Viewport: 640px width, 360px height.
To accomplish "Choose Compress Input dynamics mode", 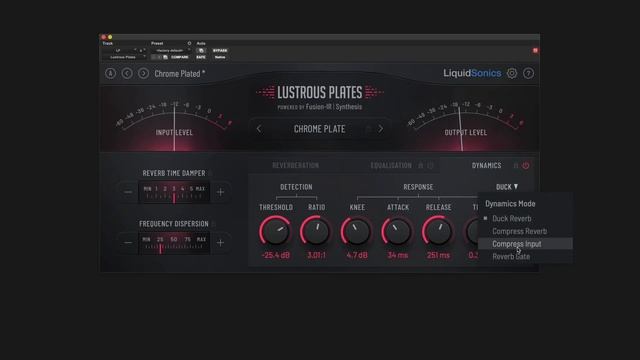I will coord(525,244).
